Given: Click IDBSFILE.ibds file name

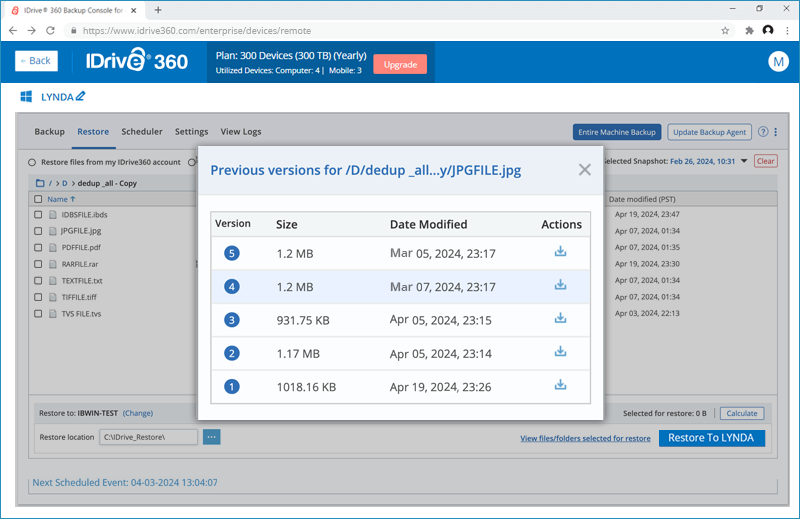Looking at the screenshot, I should 84,215.
